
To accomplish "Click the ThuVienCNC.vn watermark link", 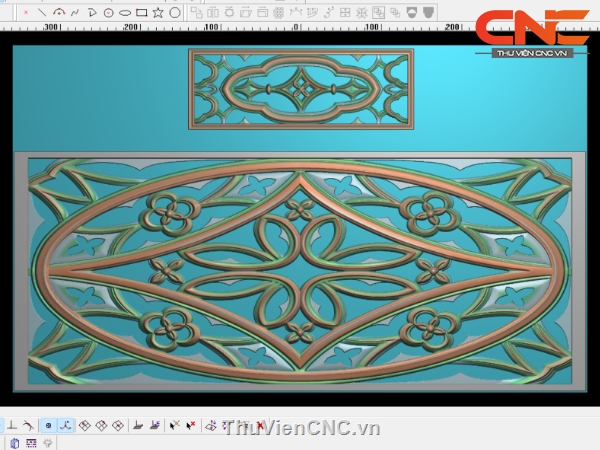I will [302, 428].
